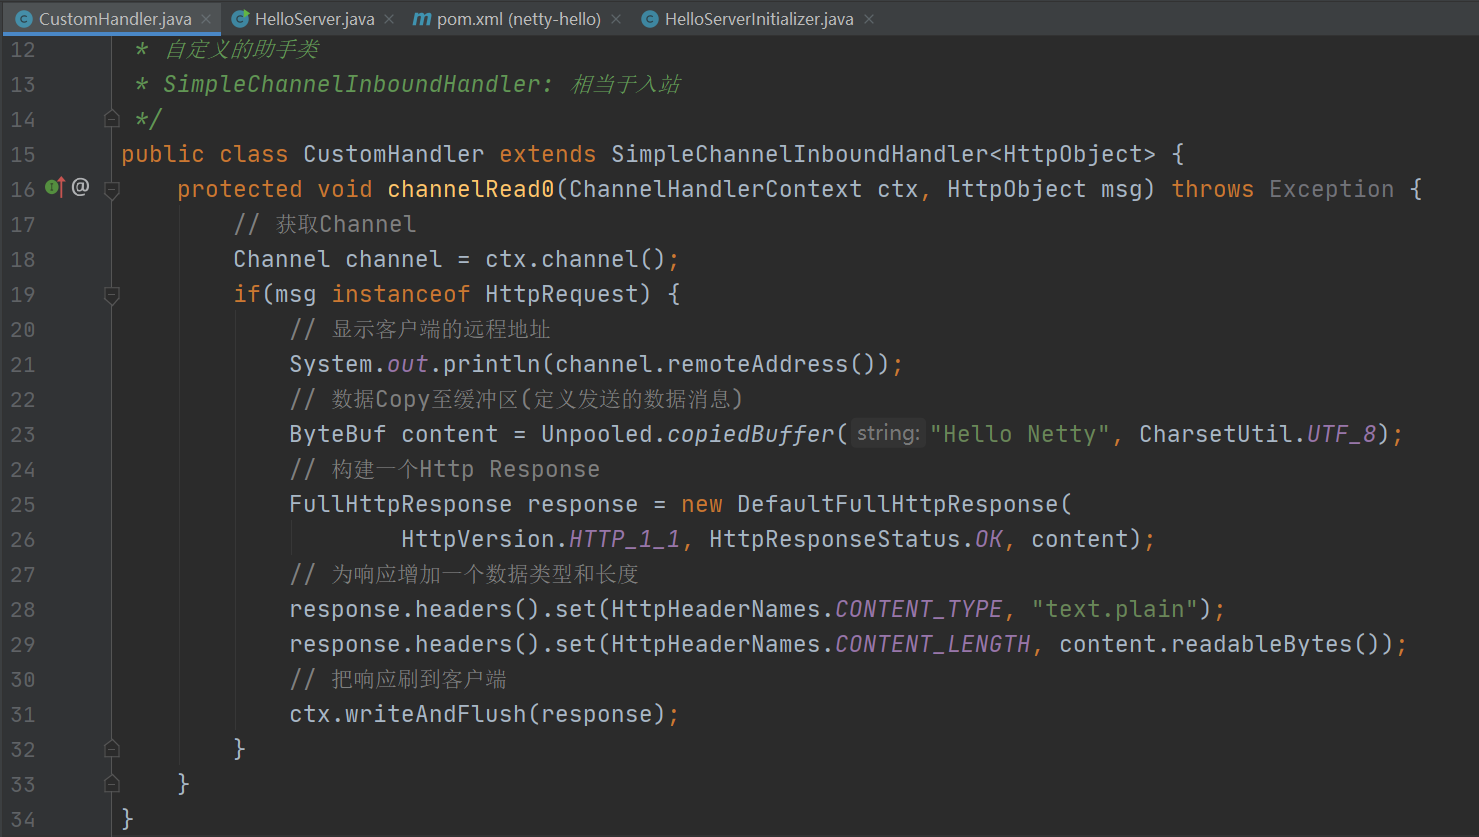This screenshot has width=1479, height=837.
Task: Open the pom.xml (netty-hello) tab
Action: (518, 19)
